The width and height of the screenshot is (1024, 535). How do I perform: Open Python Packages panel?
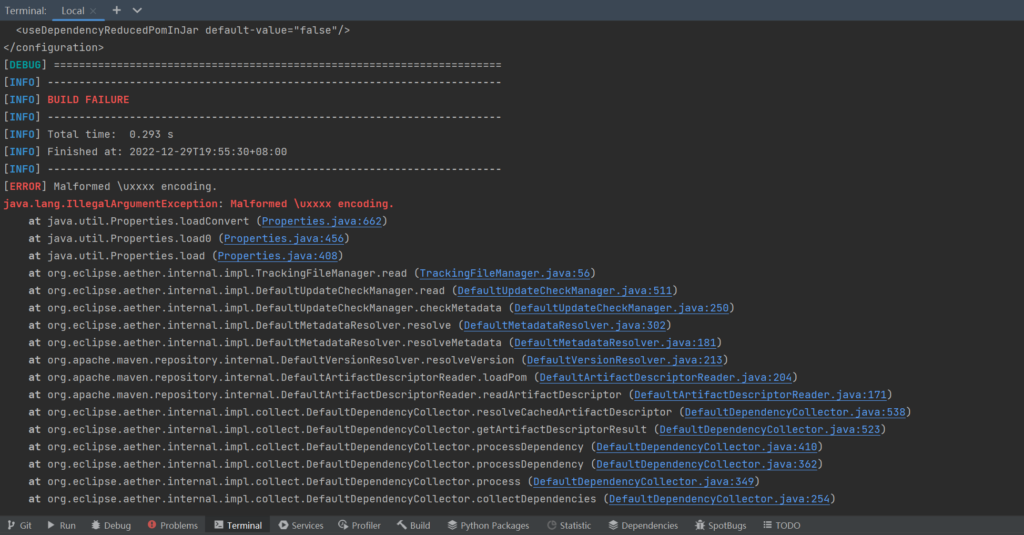coord(488,525)
